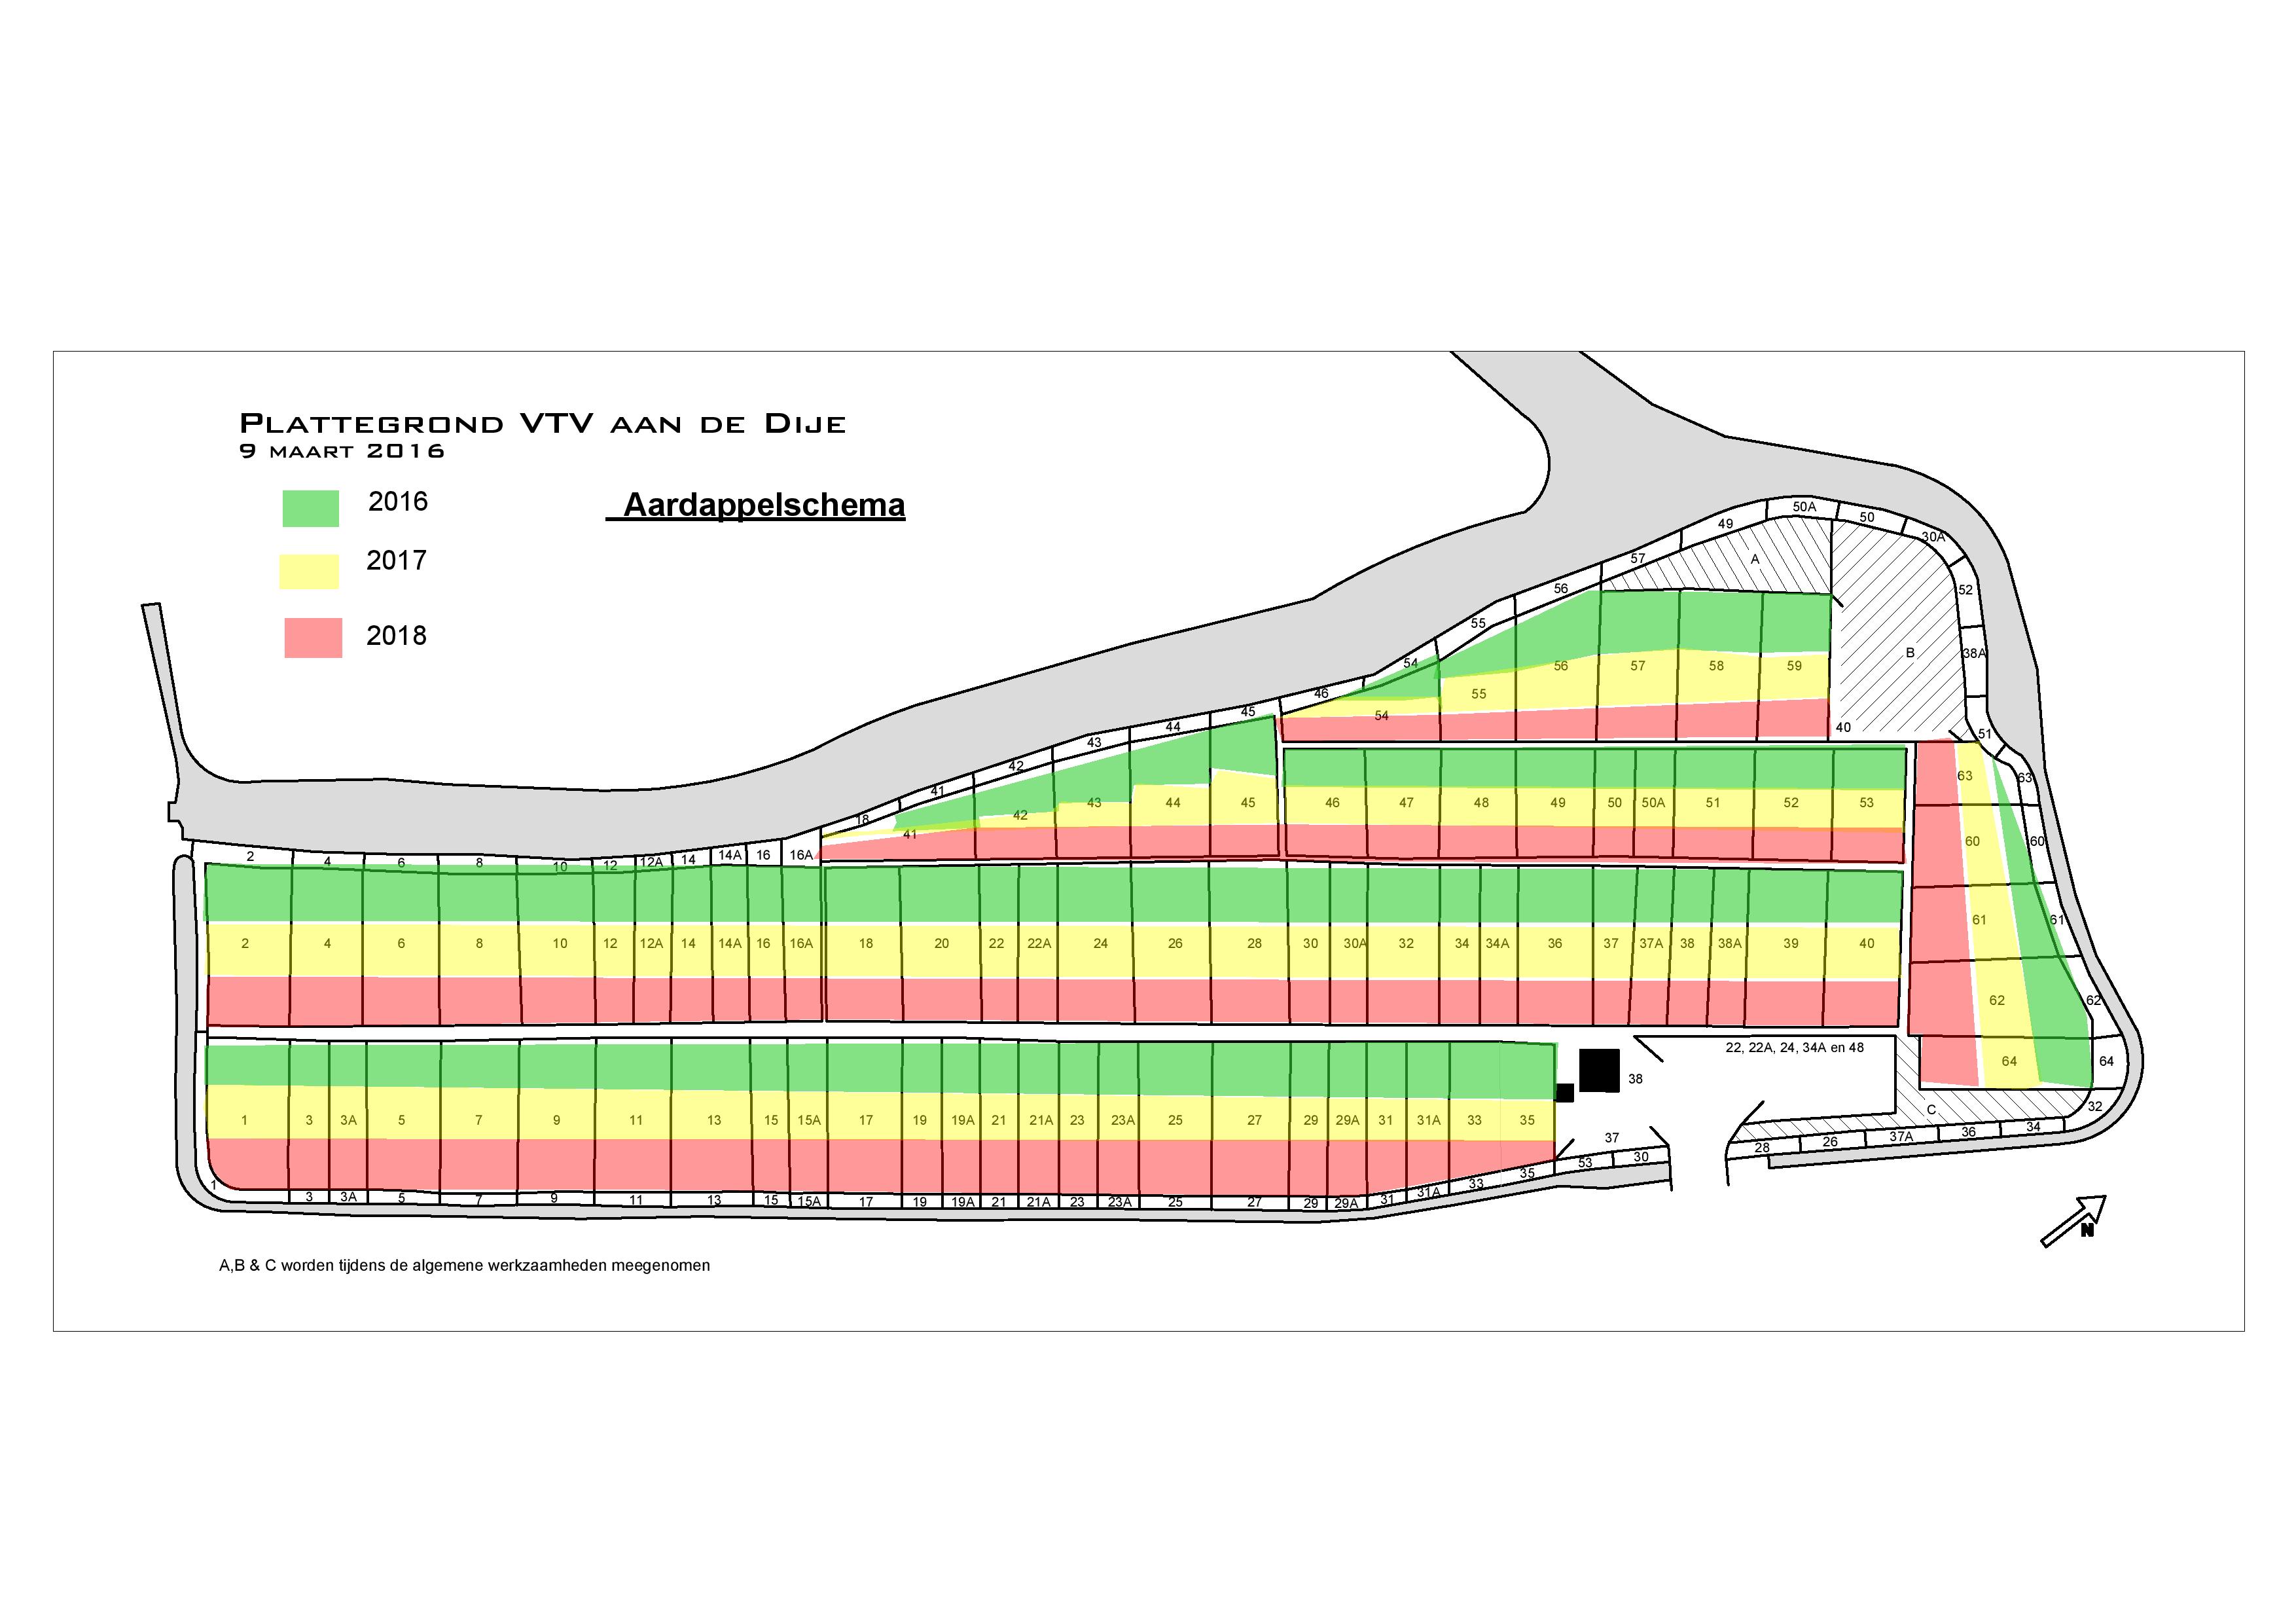Viewport: 2296px width, 1623px height.
Task: Click the label 22, 22A, 24, 34A en 48
Action: tap(1794, 1048)
